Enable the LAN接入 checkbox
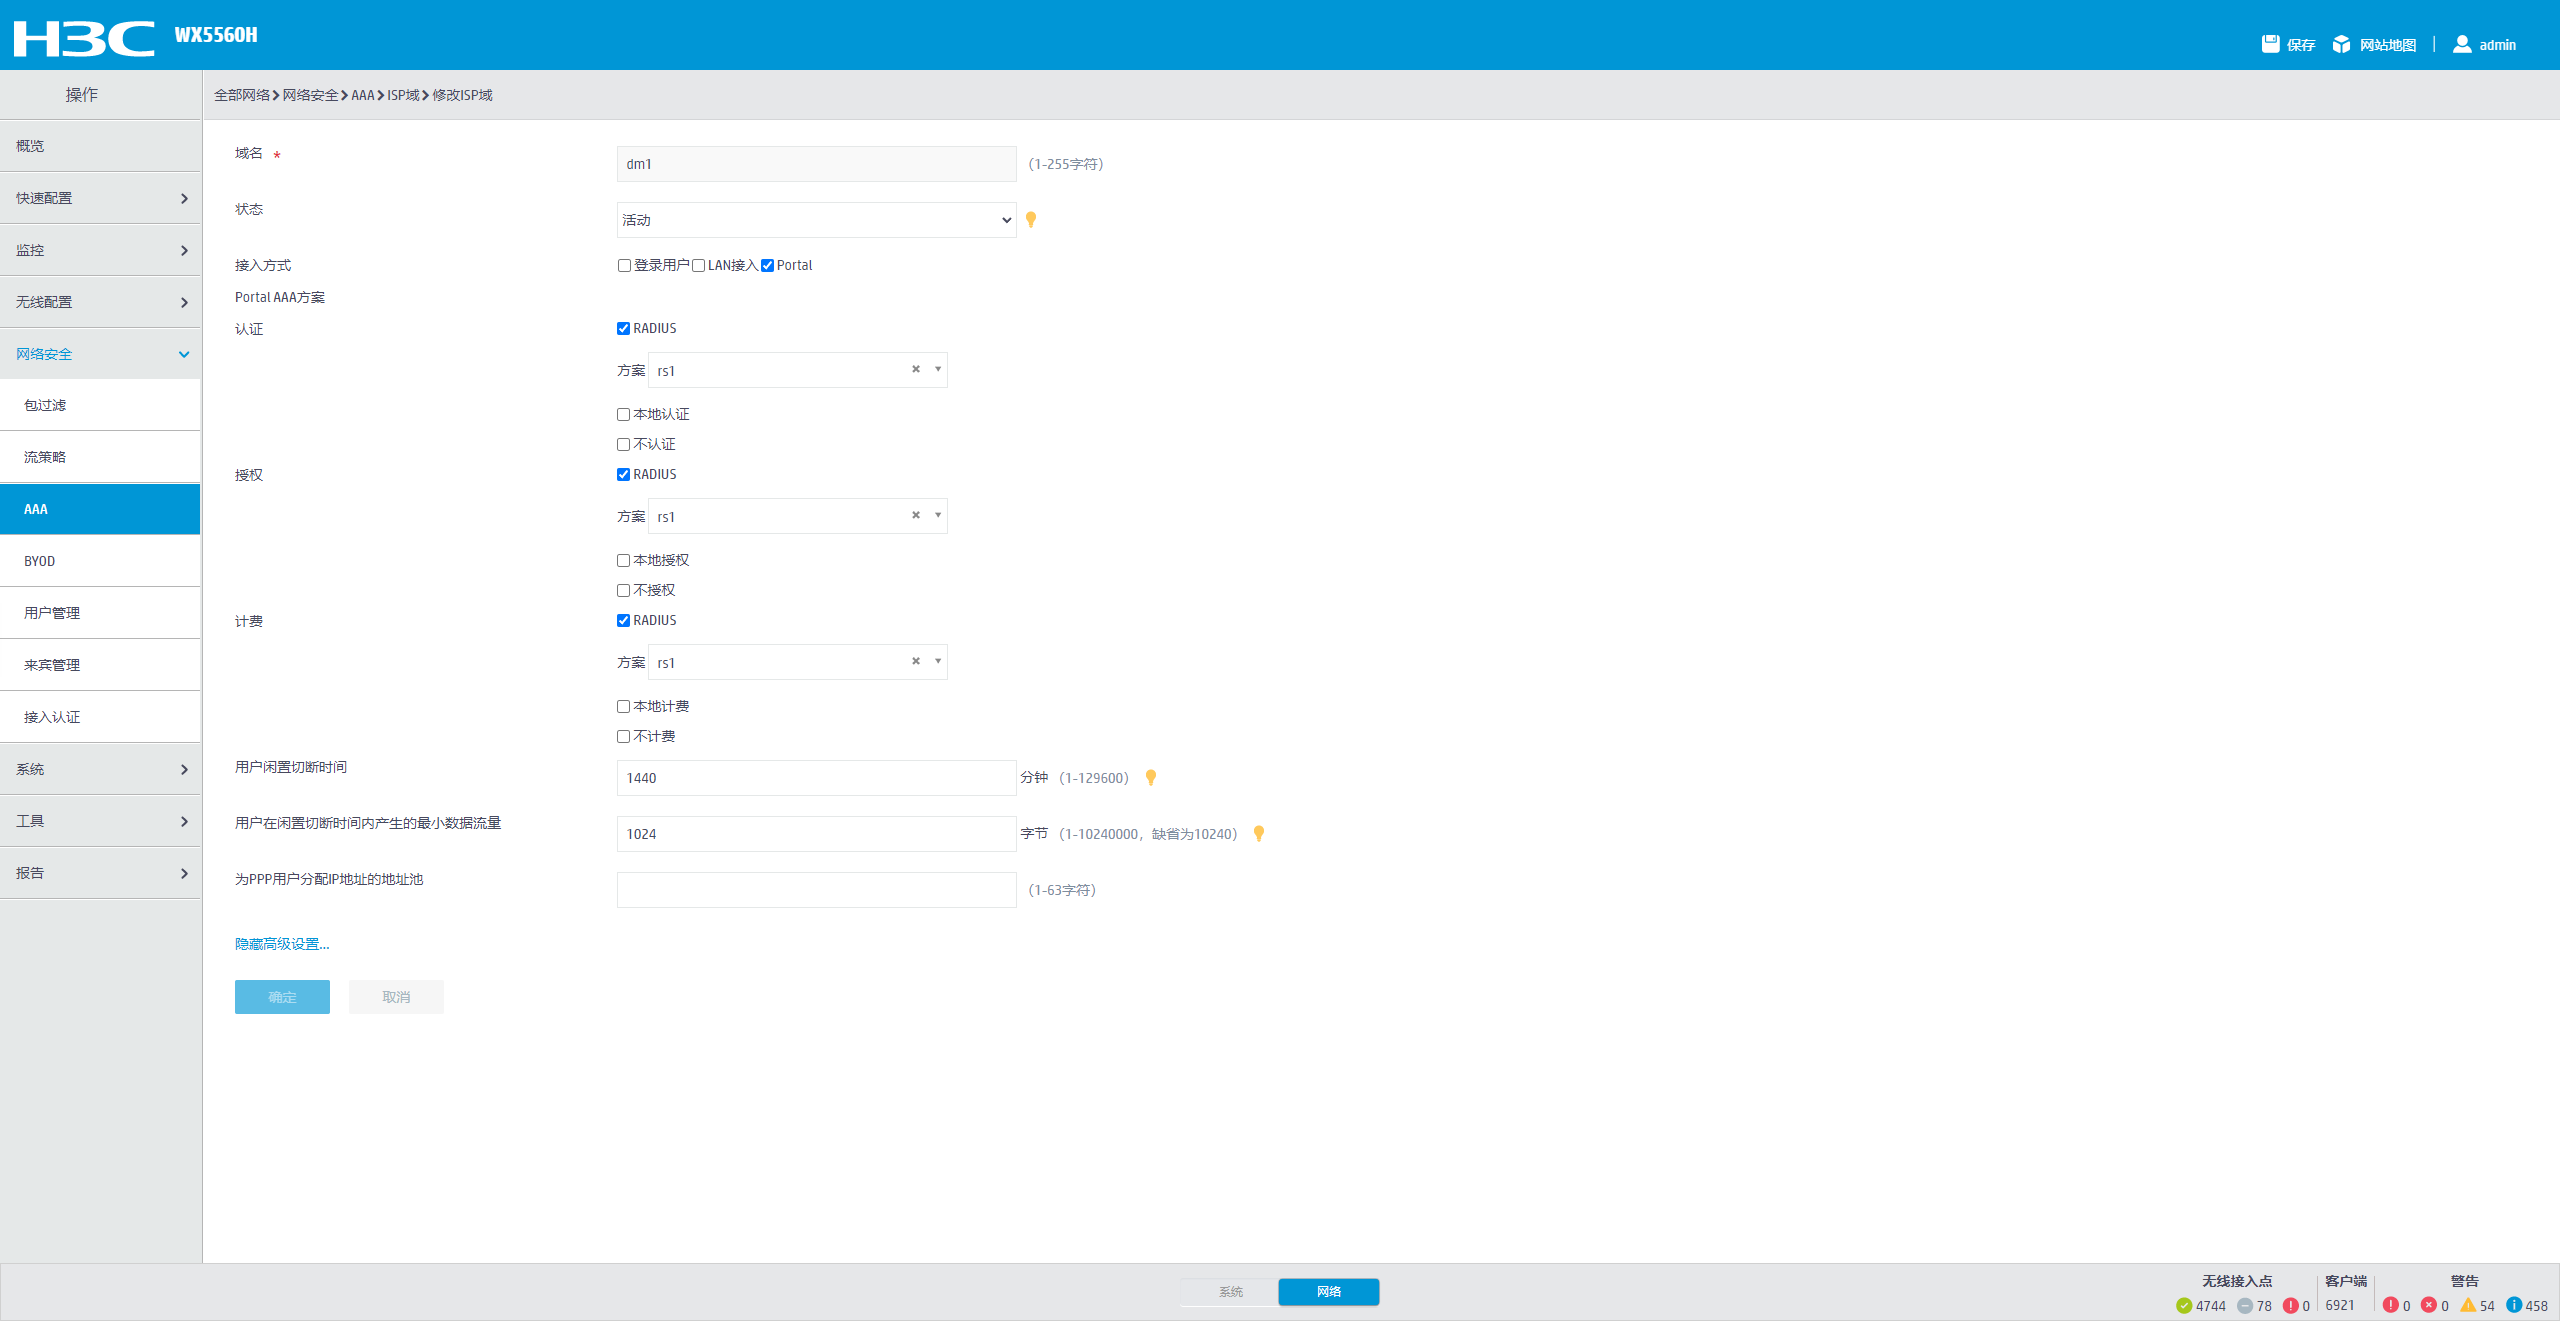Viewport: 2560px width, 1321px height. coord(699,266)
